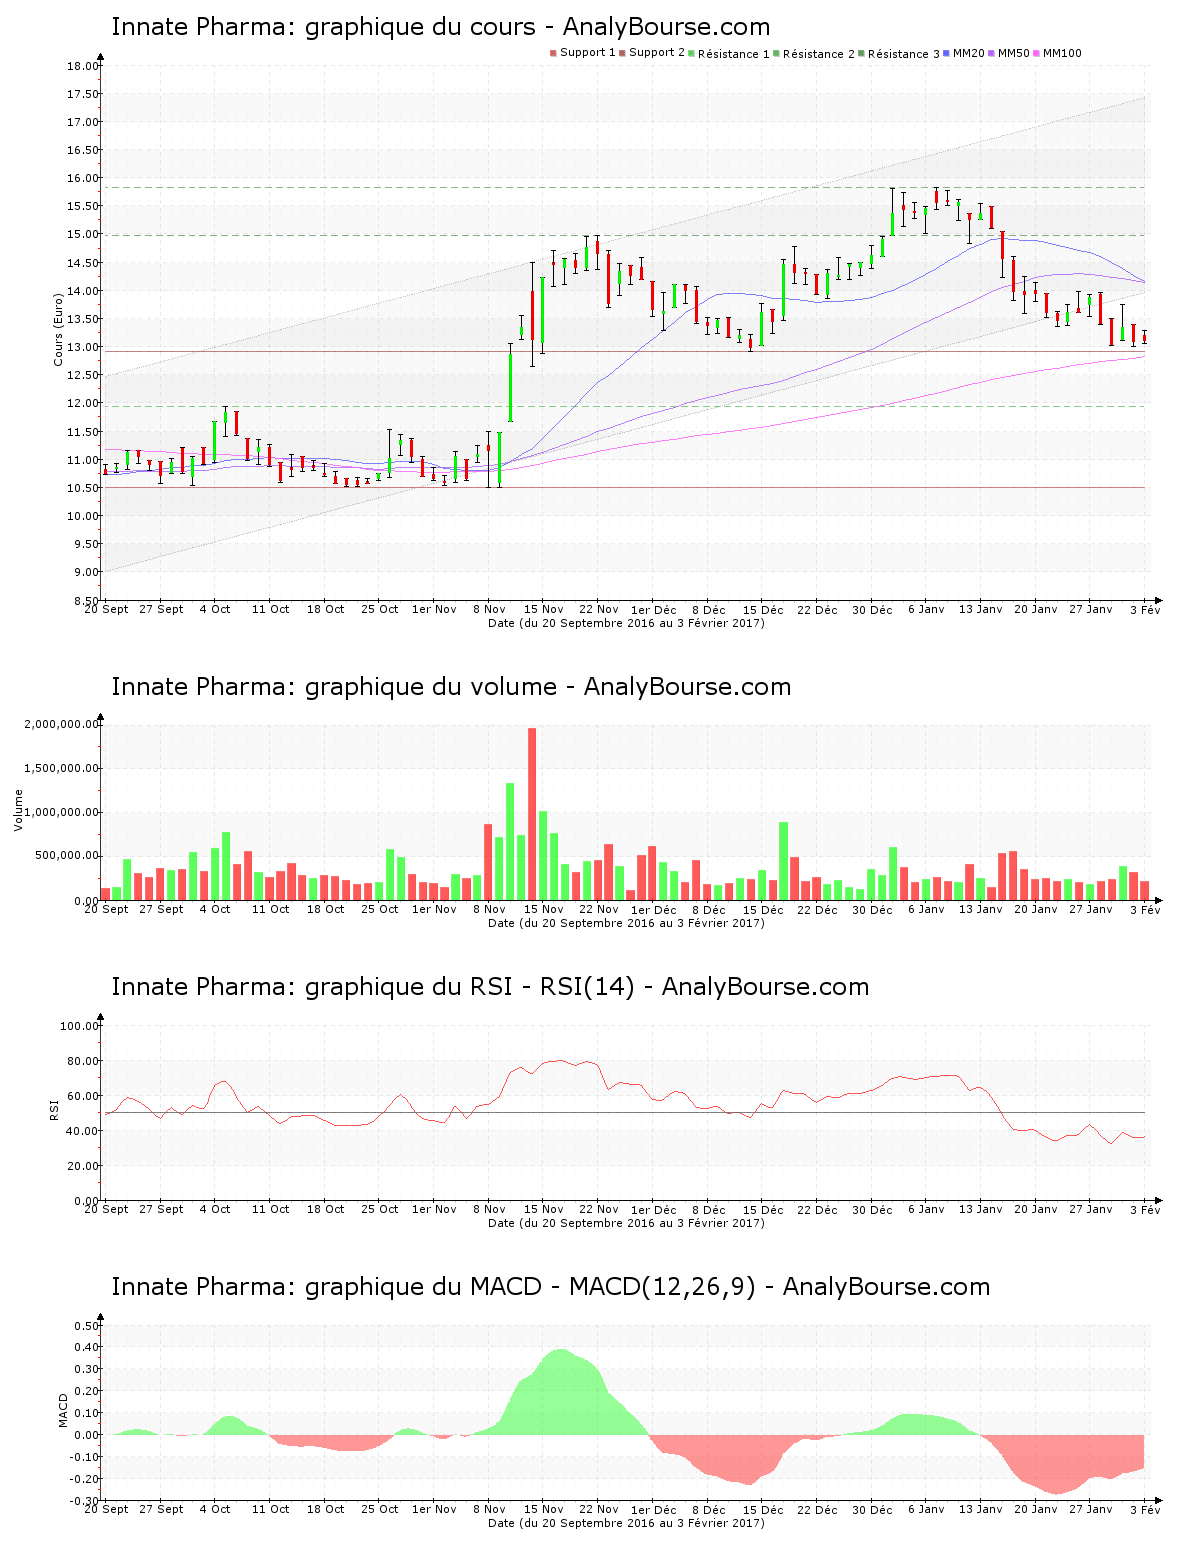Click the Support 2 legend color swatch
1200x1550 pixels.
pos(622,53)
